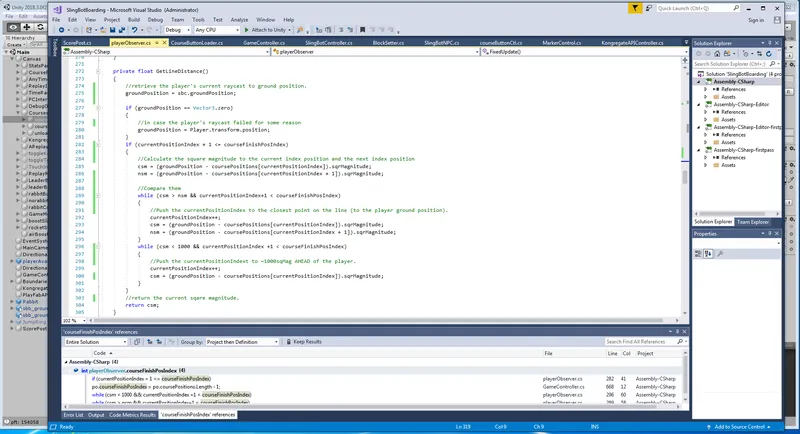Open the Group by dropdown
800x434 pixels.
tap(241, 342)
